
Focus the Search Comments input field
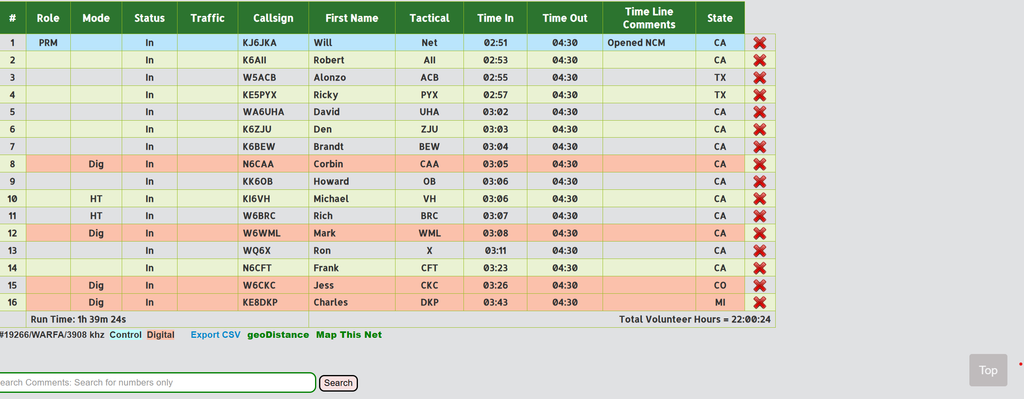point(157,383)
